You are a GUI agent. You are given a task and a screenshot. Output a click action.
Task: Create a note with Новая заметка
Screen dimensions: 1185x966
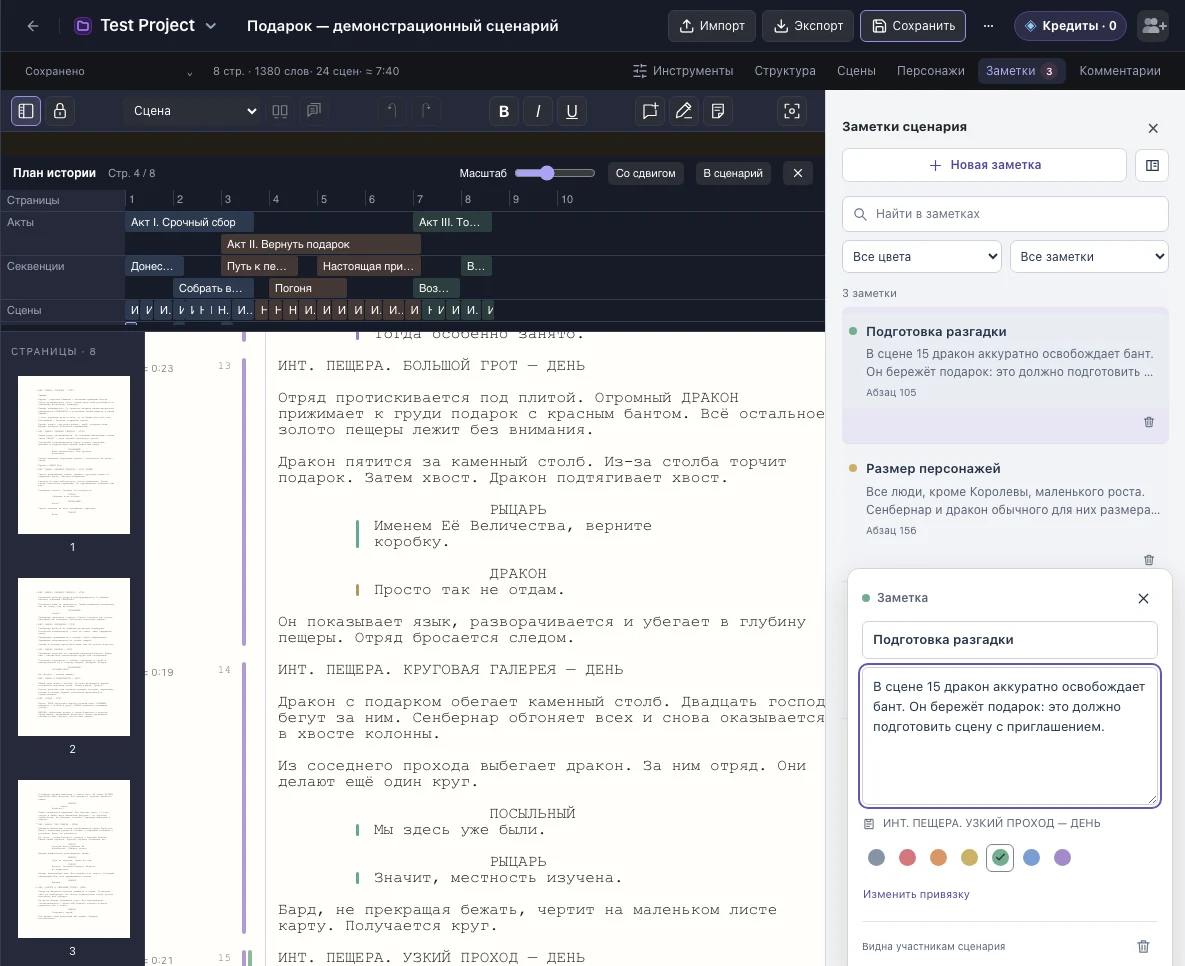[x=985, y=165]
